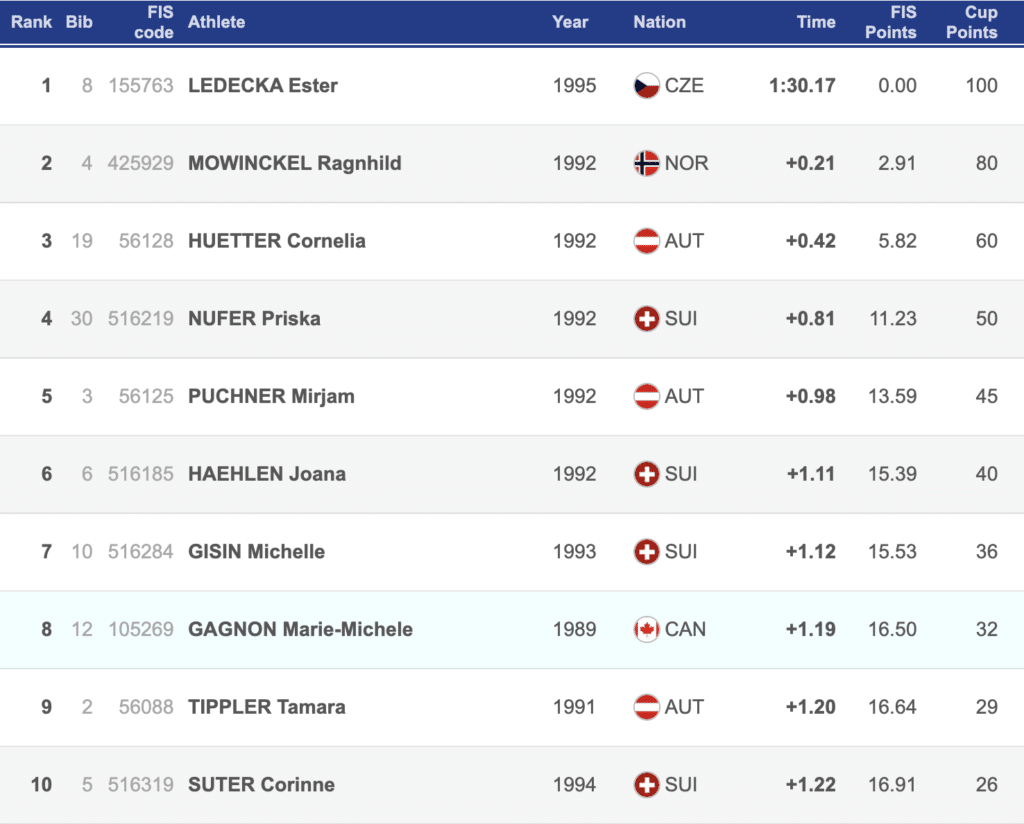Click the Athlete column header

click(x=216, y=22)
